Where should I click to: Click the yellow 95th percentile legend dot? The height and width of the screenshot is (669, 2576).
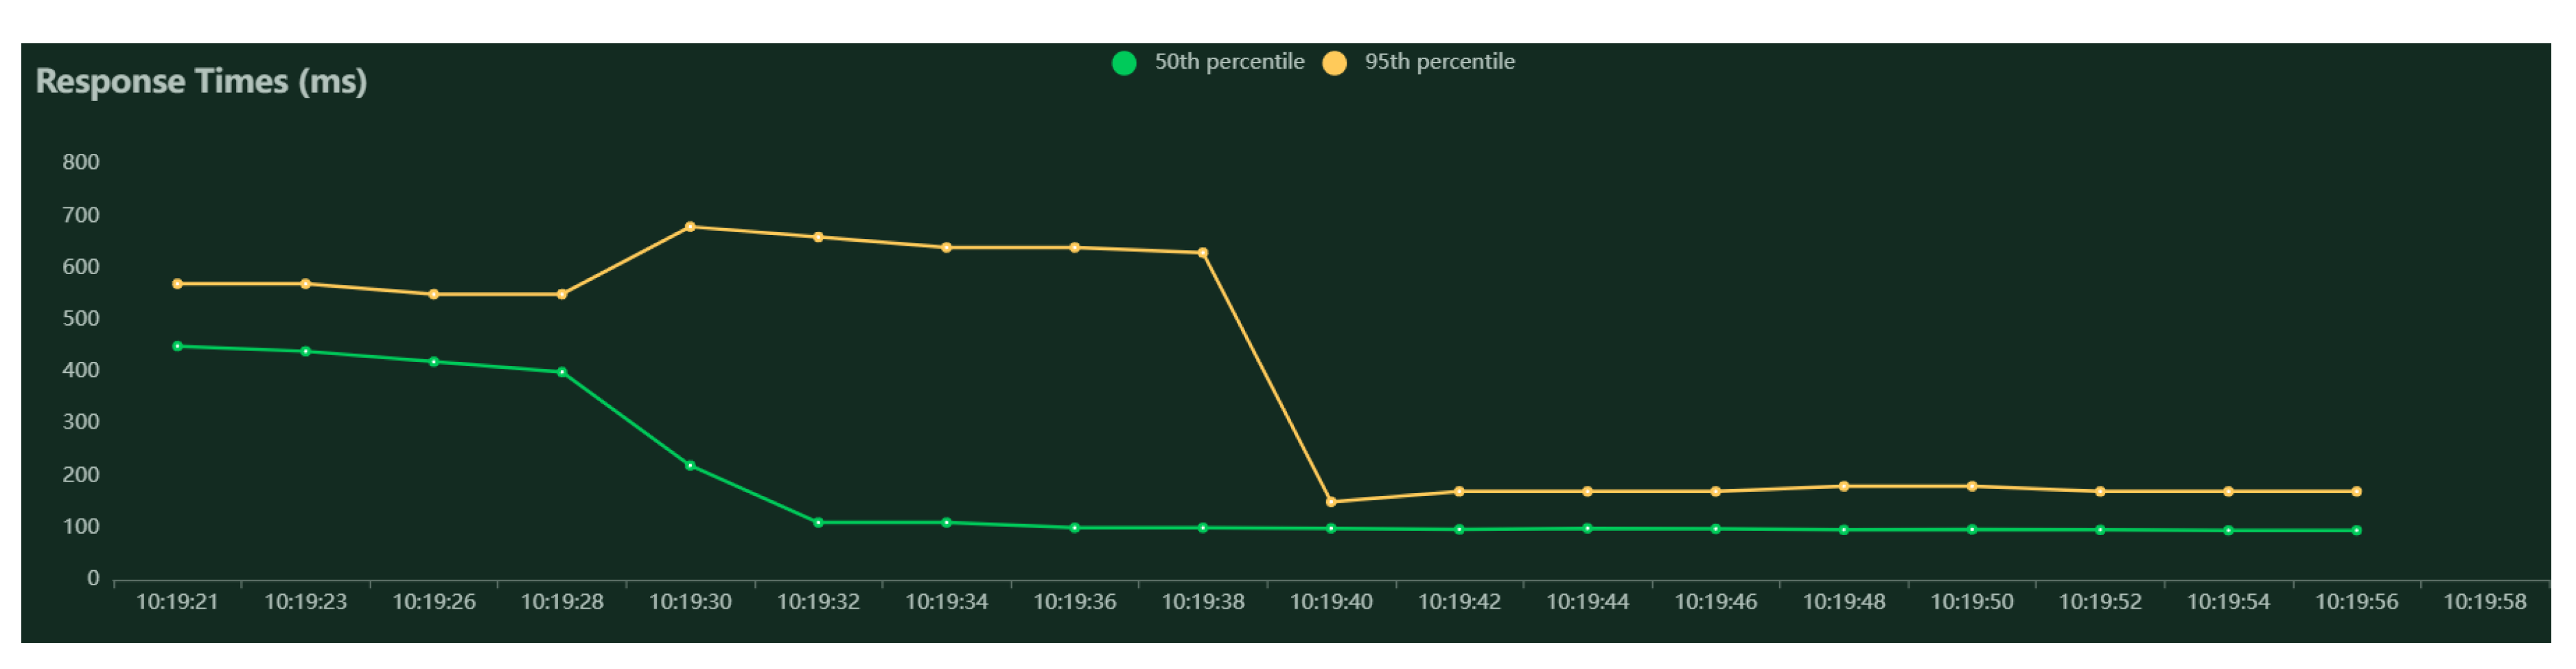[1334, 63]
